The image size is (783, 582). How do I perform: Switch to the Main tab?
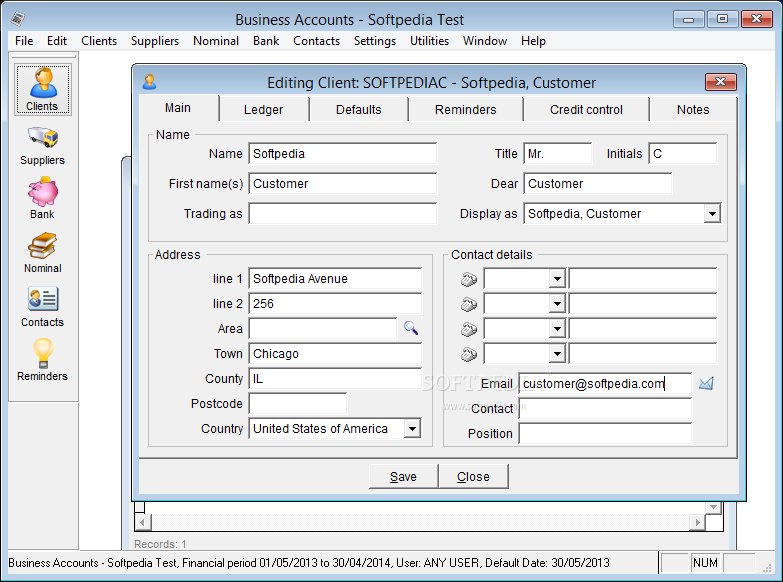(178, 108)
